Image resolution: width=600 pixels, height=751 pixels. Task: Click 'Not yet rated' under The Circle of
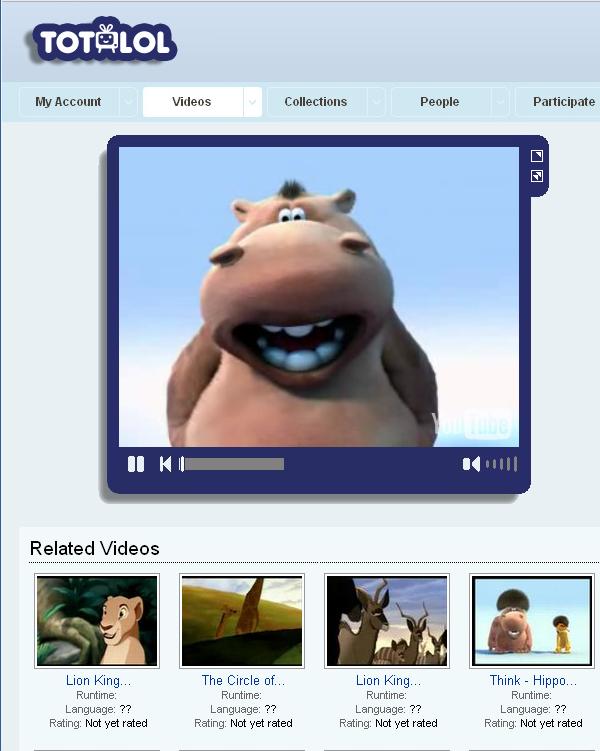(x=261, y=723)
